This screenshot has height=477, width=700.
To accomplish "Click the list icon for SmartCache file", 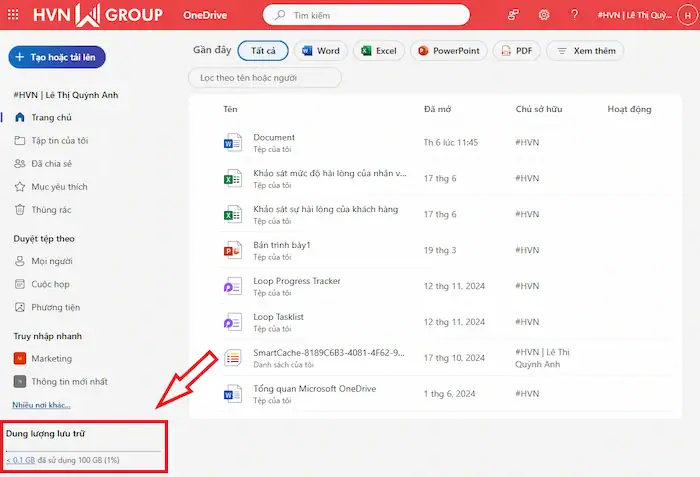I will [233, 358].
